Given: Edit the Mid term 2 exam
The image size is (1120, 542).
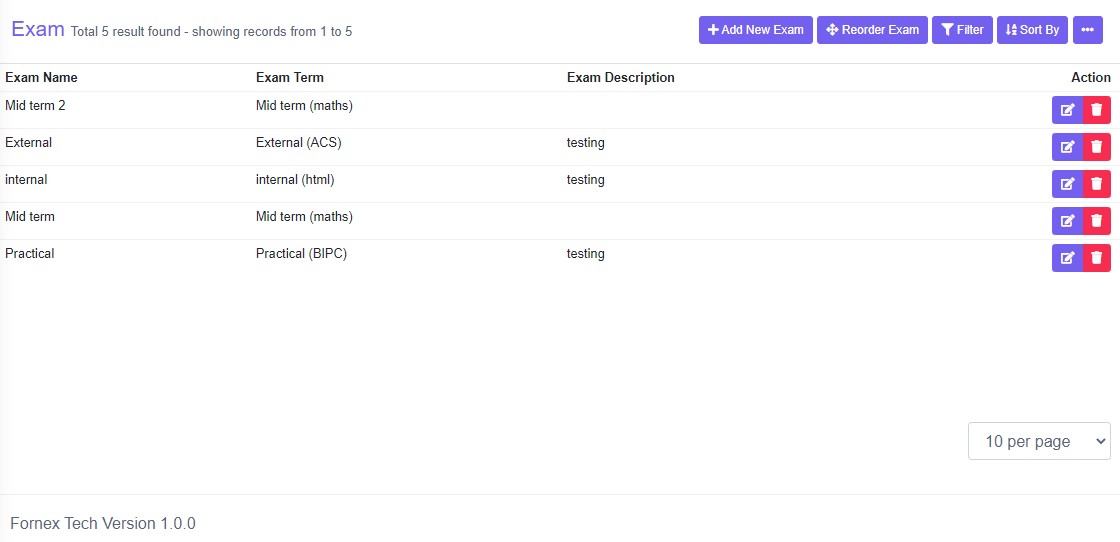Looking at the screenshot, I should (x=1067, y=110).
